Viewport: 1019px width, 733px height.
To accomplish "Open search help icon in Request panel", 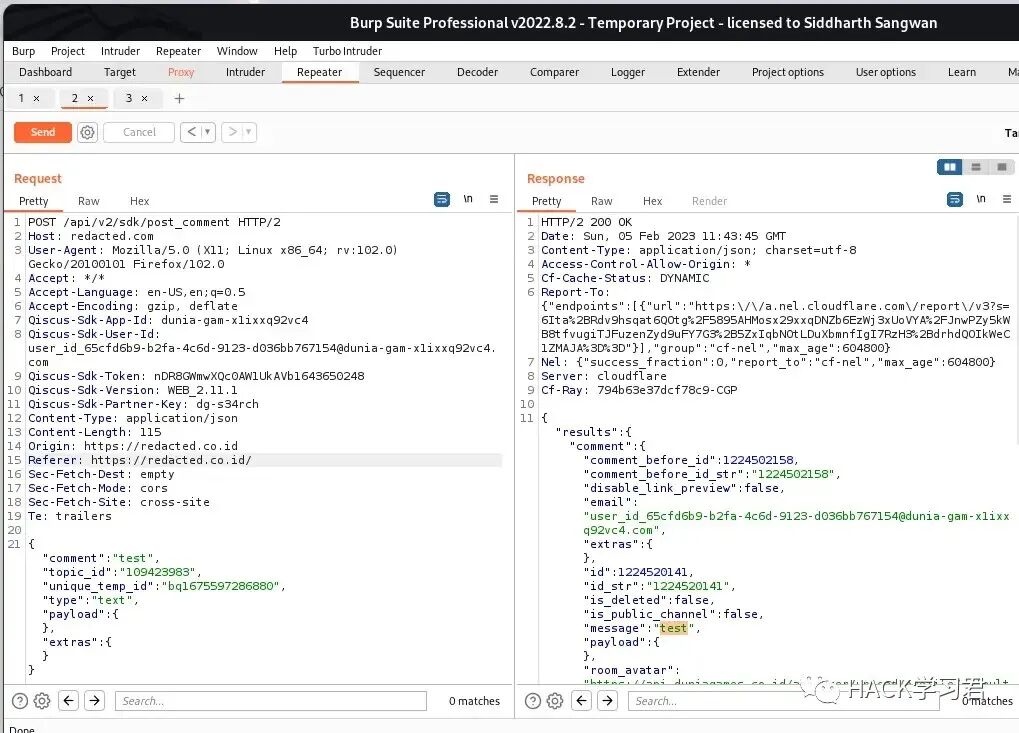I will 20,701.
